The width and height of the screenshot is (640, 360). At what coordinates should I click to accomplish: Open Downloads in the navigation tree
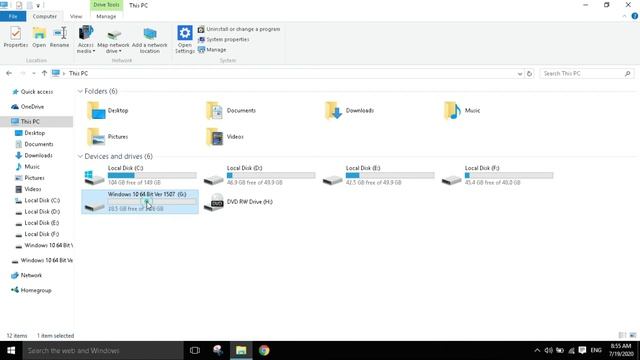click(38, 156)
